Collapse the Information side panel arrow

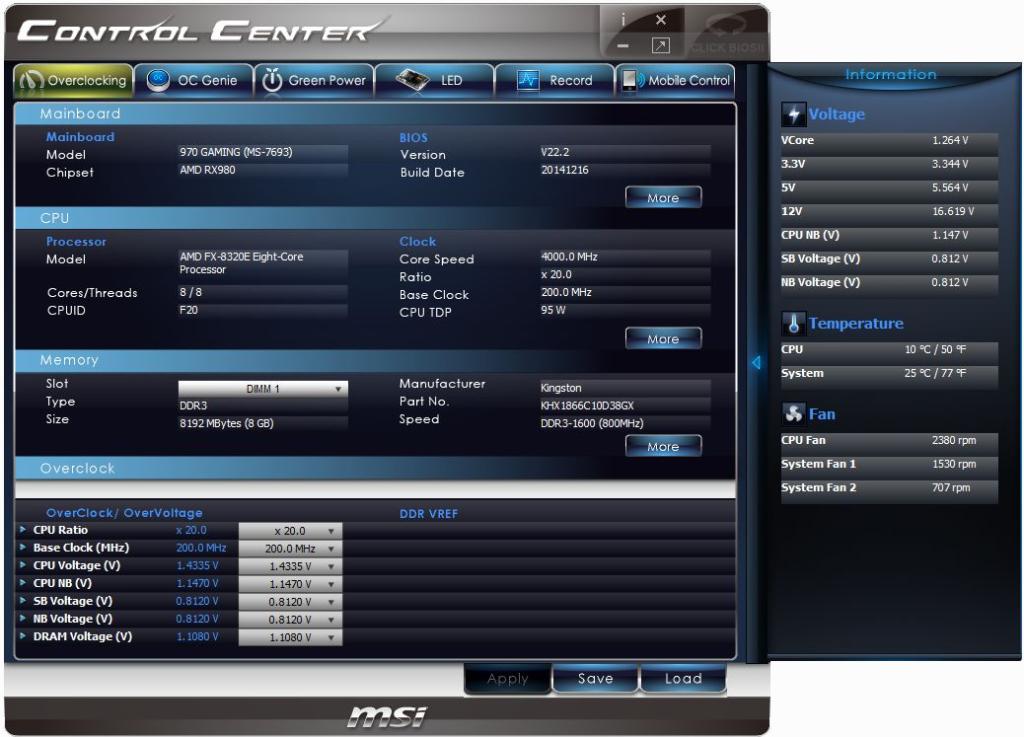pyautogui.click(x=756, y=362)
